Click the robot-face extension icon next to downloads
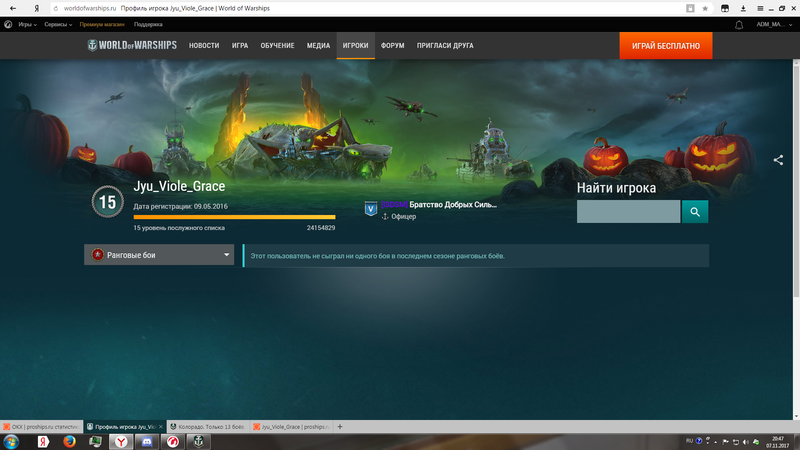This screenshot has height=450, width=800. [725, 8]
